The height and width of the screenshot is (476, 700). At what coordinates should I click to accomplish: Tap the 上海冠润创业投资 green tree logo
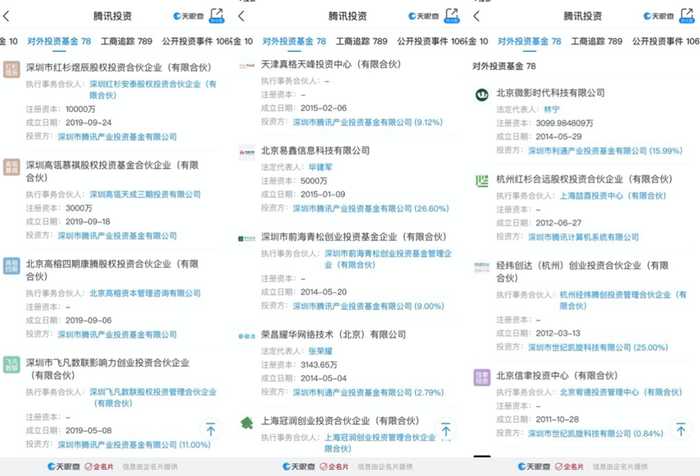tap(247, 422)
